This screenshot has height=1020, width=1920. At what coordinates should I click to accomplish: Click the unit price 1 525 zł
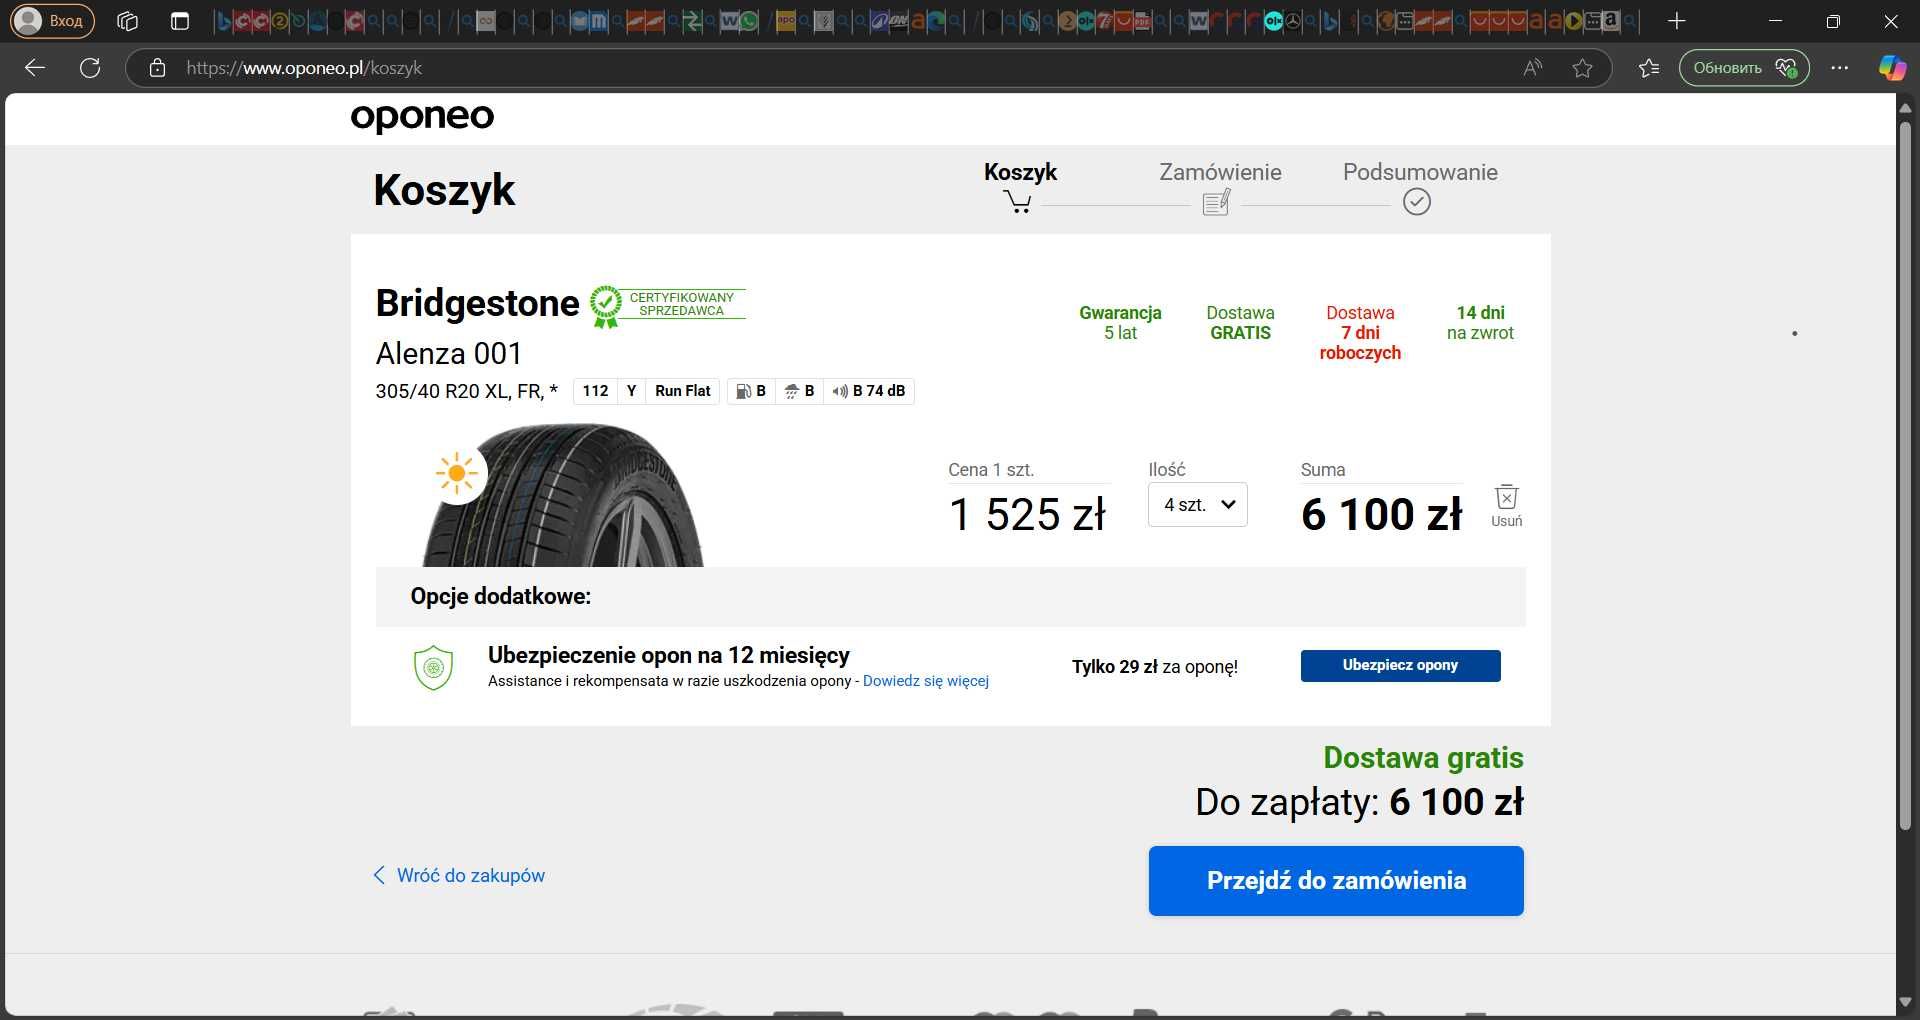(1027, 515)
